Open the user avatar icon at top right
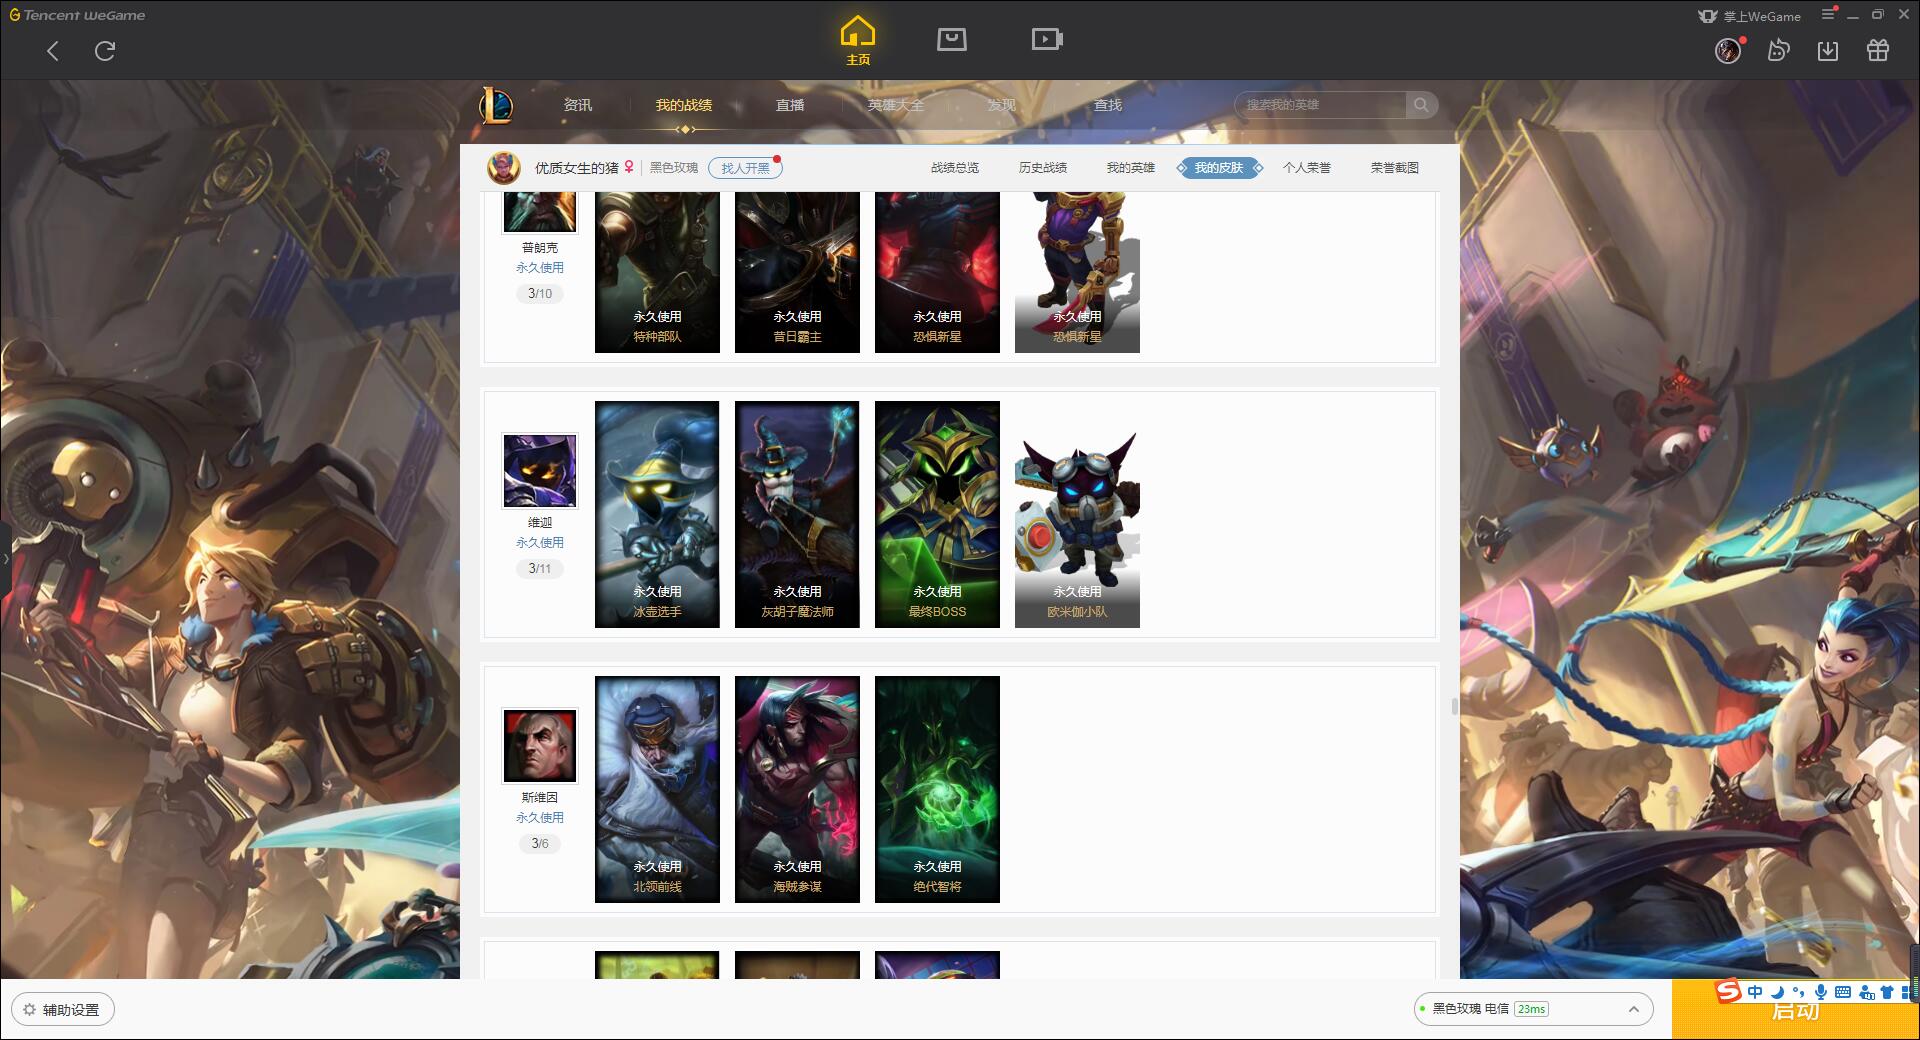The height and width of the screenshot is (1040, 1920). [x=1728, y=51]
